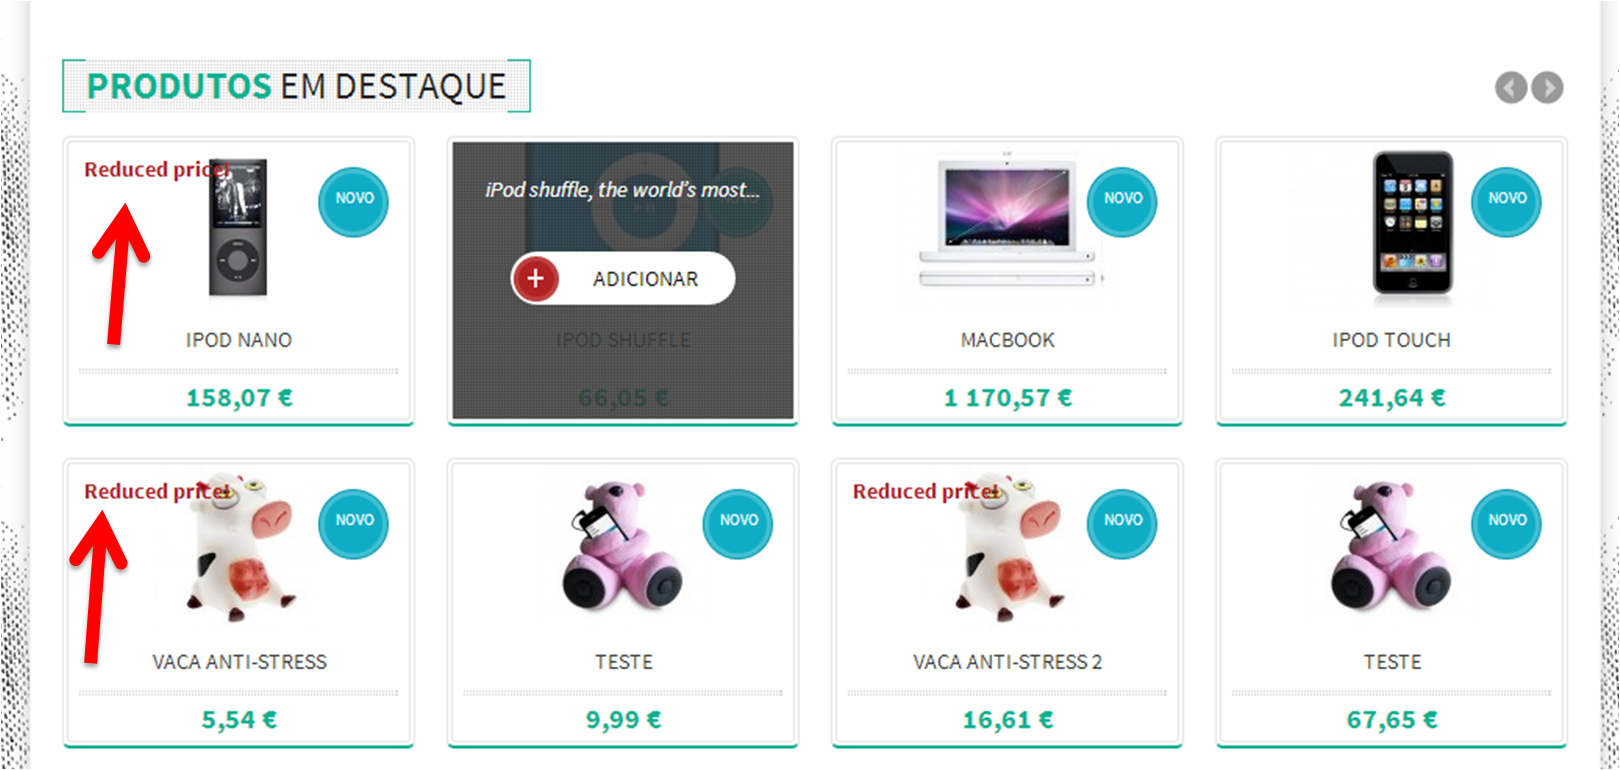Open the IPOD NANO product link
The width and height of the screenshot is (1620, 770).
pos(239,340)
